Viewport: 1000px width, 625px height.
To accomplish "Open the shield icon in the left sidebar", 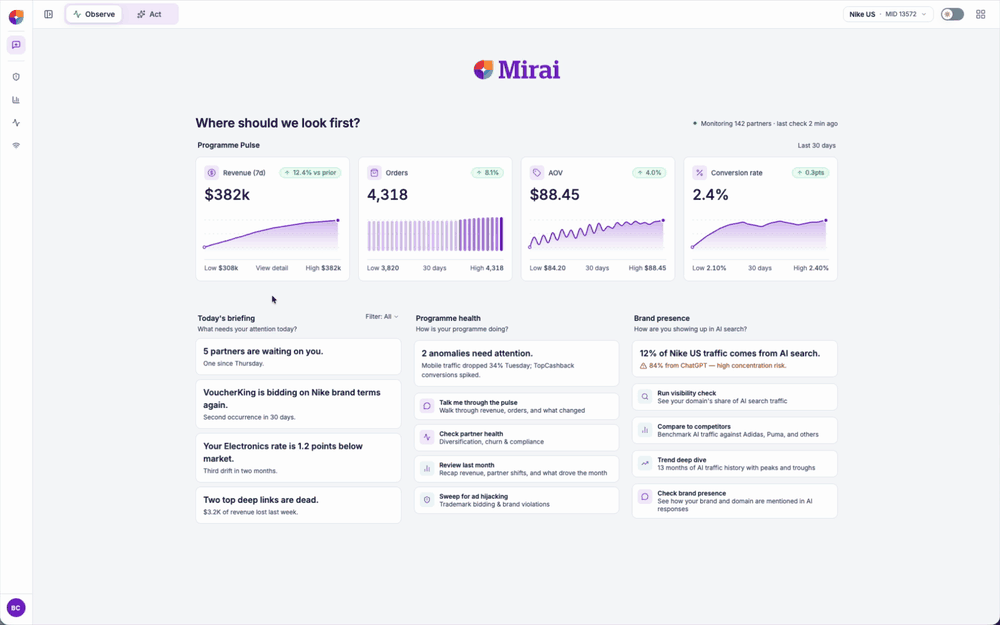I will click(x=16, y=77).
